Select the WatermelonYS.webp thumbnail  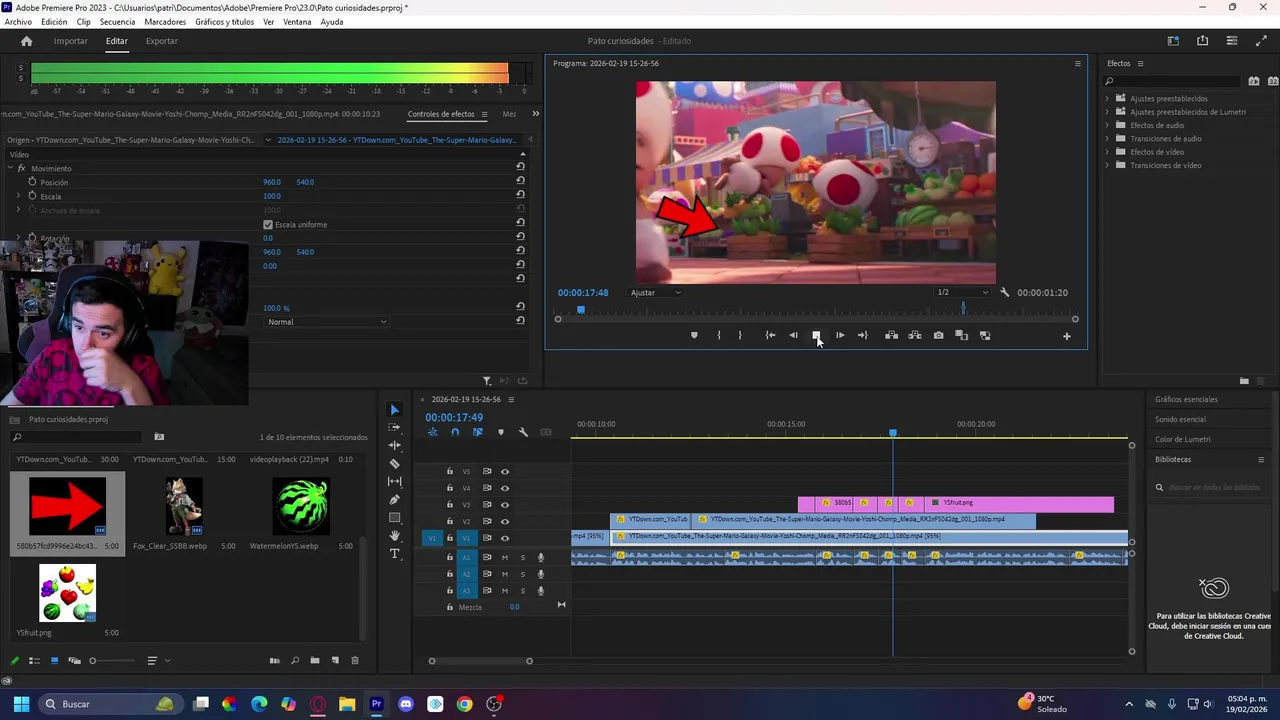pos(301,506)
